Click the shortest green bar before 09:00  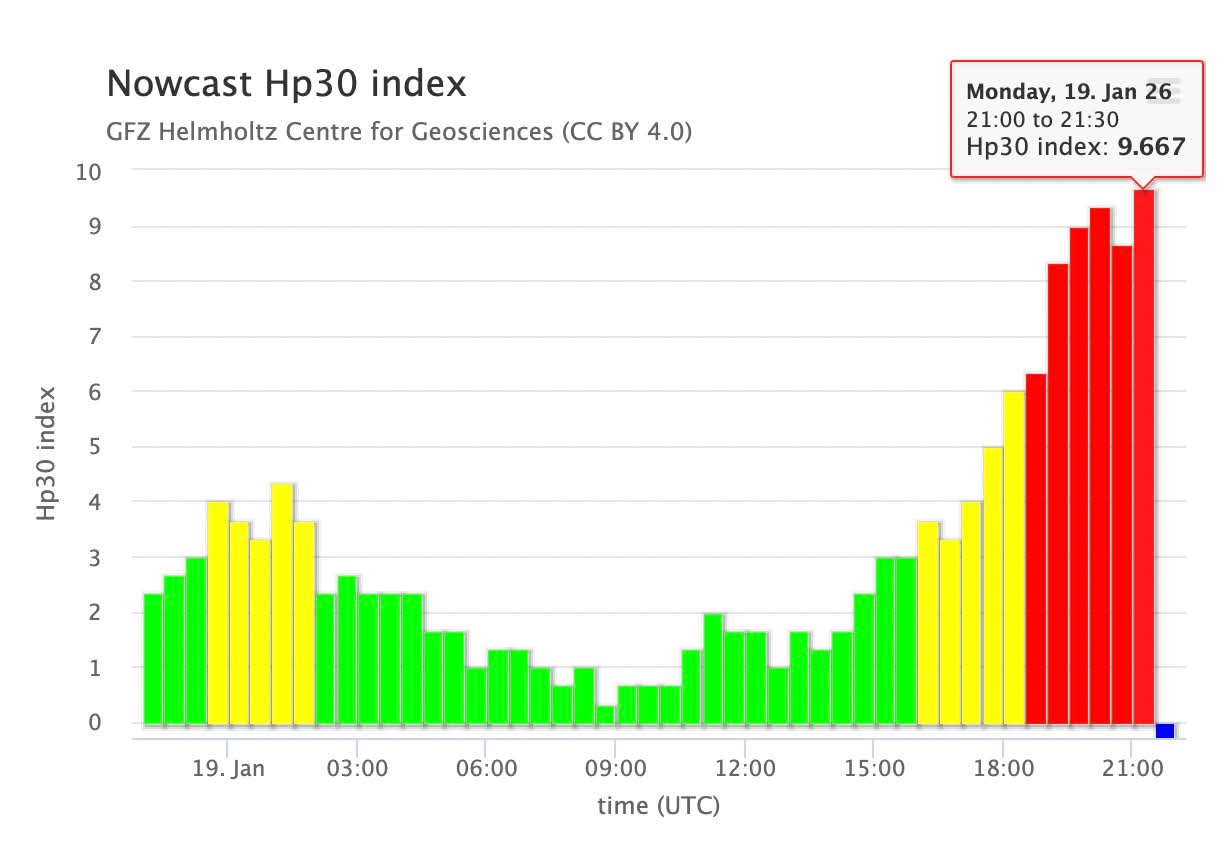tap(605, 714)
